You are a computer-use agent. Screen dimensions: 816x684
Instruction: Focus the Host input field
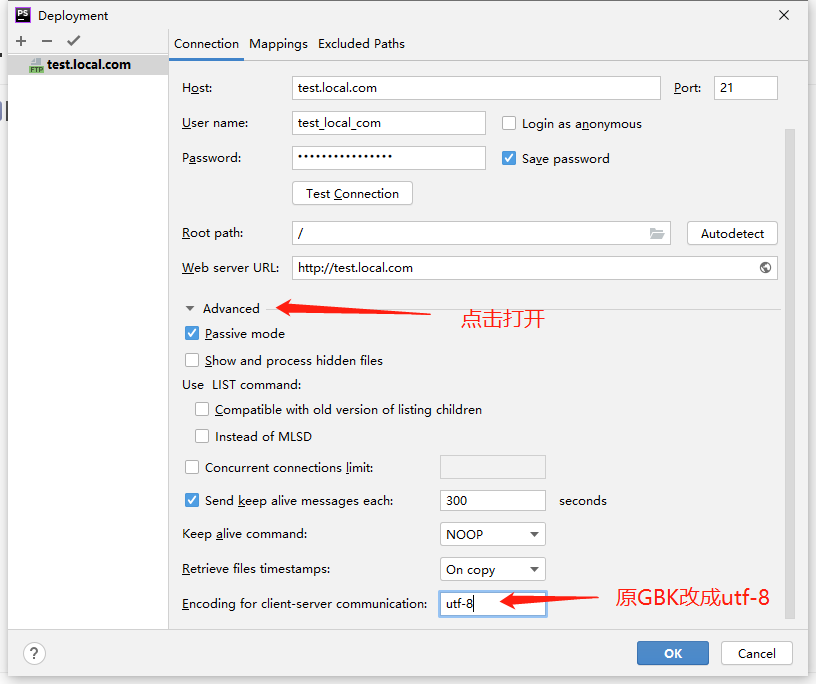(476, 88)
